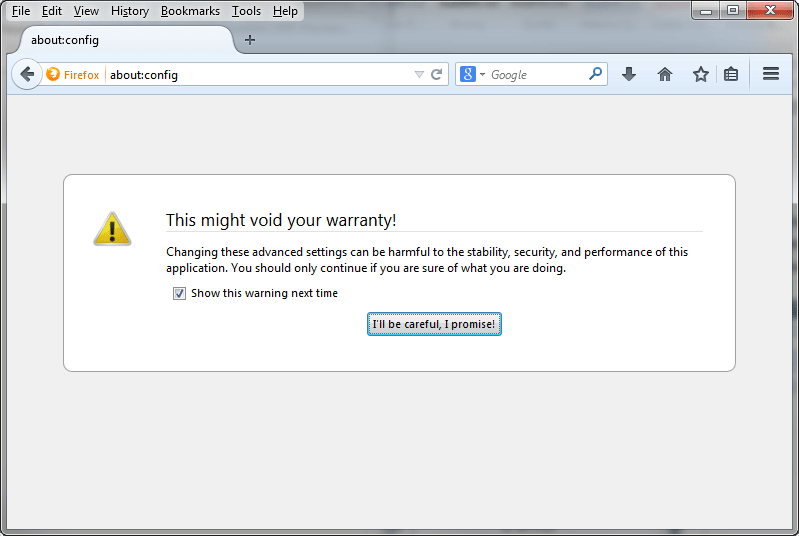Image resolution: width=799 pixels, height=536 pixels.
Task: Show bookmarks list icon
Action: [x=731, y=74]
